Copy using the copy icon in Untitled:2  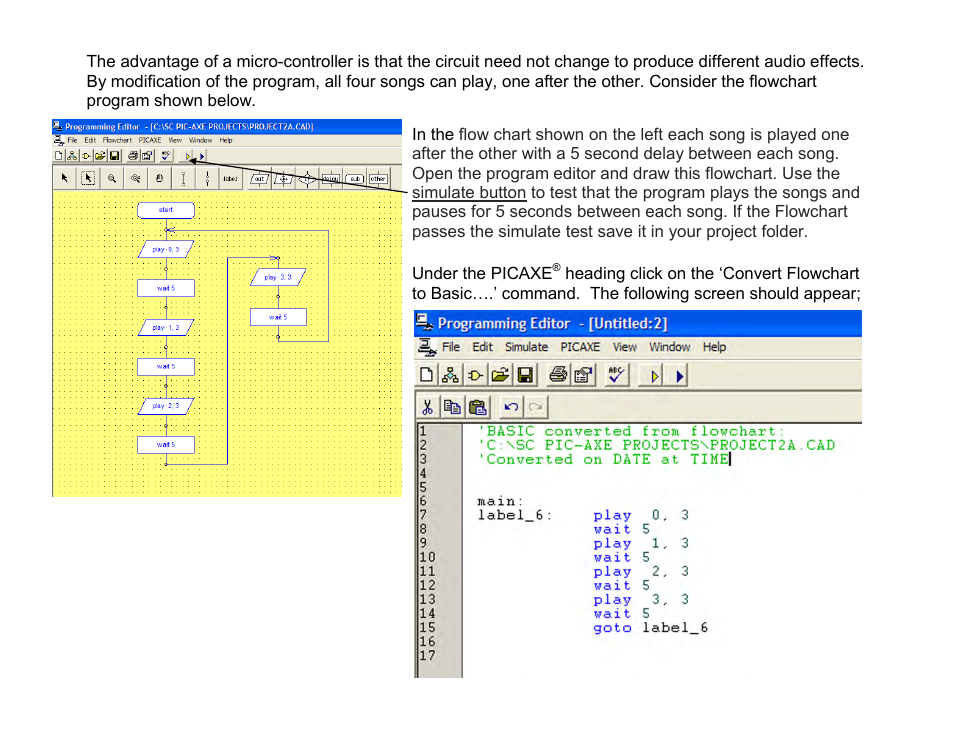coord(452,407)
